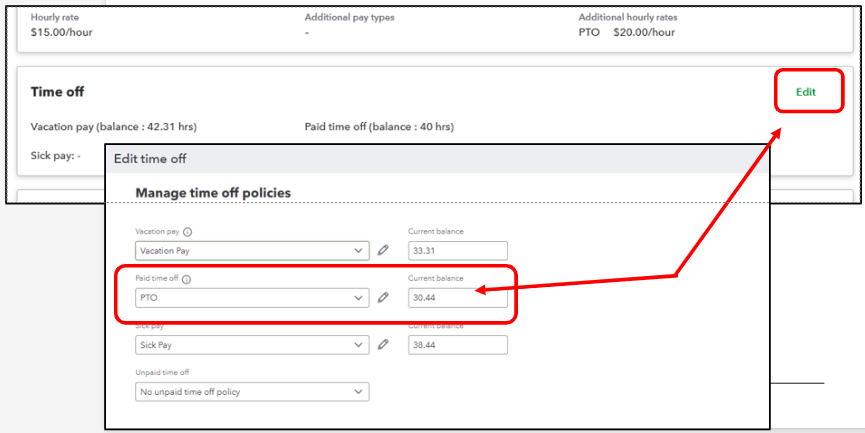The height and width of the screenshot is (433, 865).
Task: Click the Time off section heading
Action: point(57,92)
